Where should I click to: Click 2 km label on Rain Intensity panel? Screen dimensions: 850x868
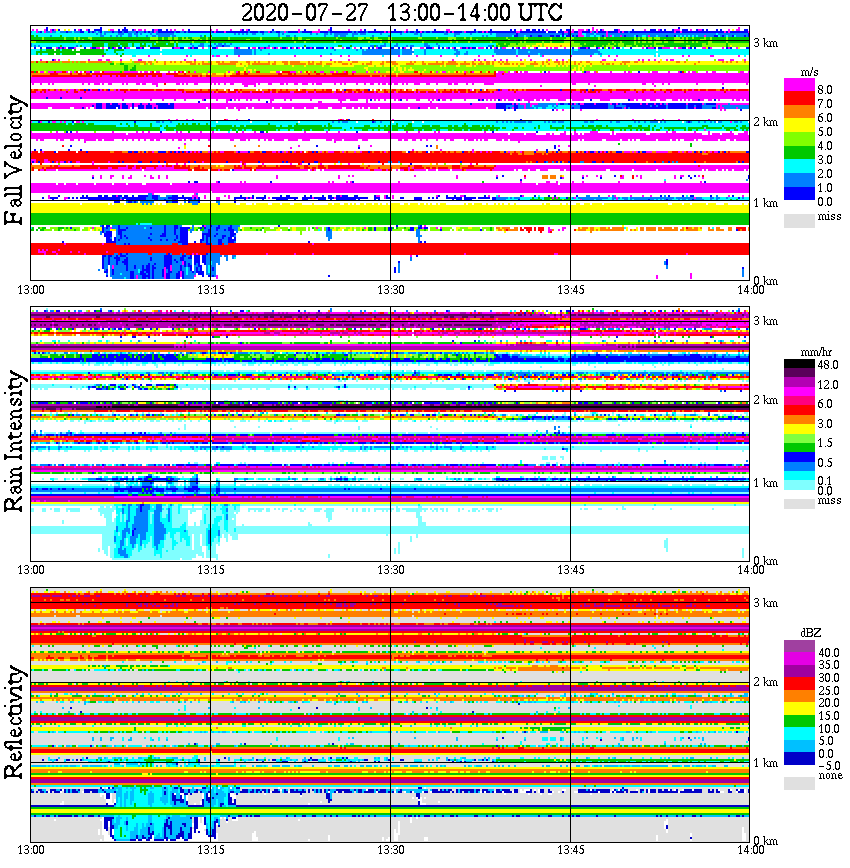point(765,400)
